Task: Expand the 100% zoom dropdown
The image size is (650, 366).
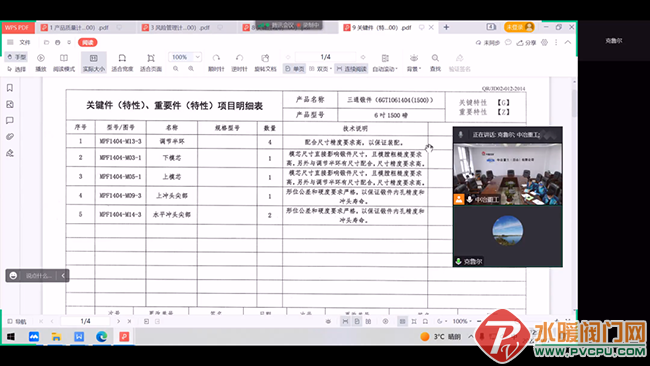Action: pos(198,57)
